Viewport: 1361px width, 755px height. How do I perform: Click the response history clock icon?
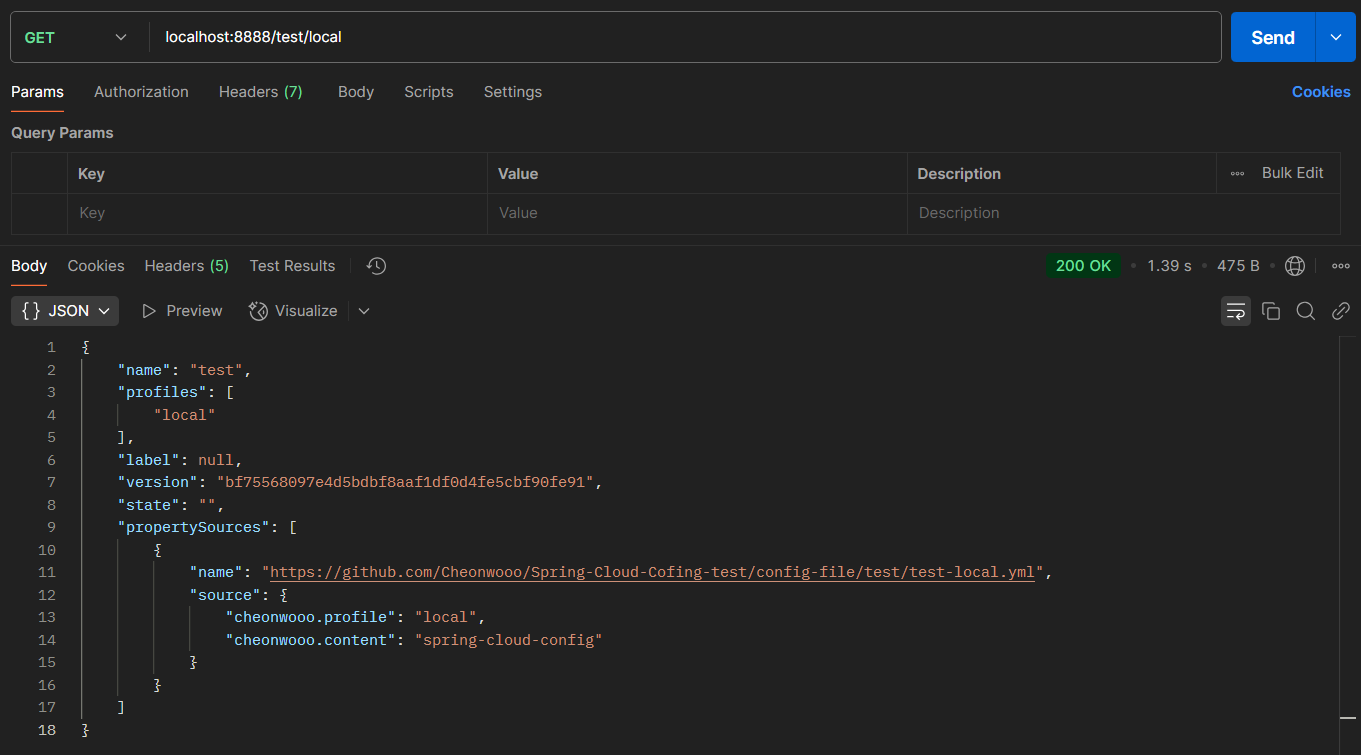tap(376, 266)
